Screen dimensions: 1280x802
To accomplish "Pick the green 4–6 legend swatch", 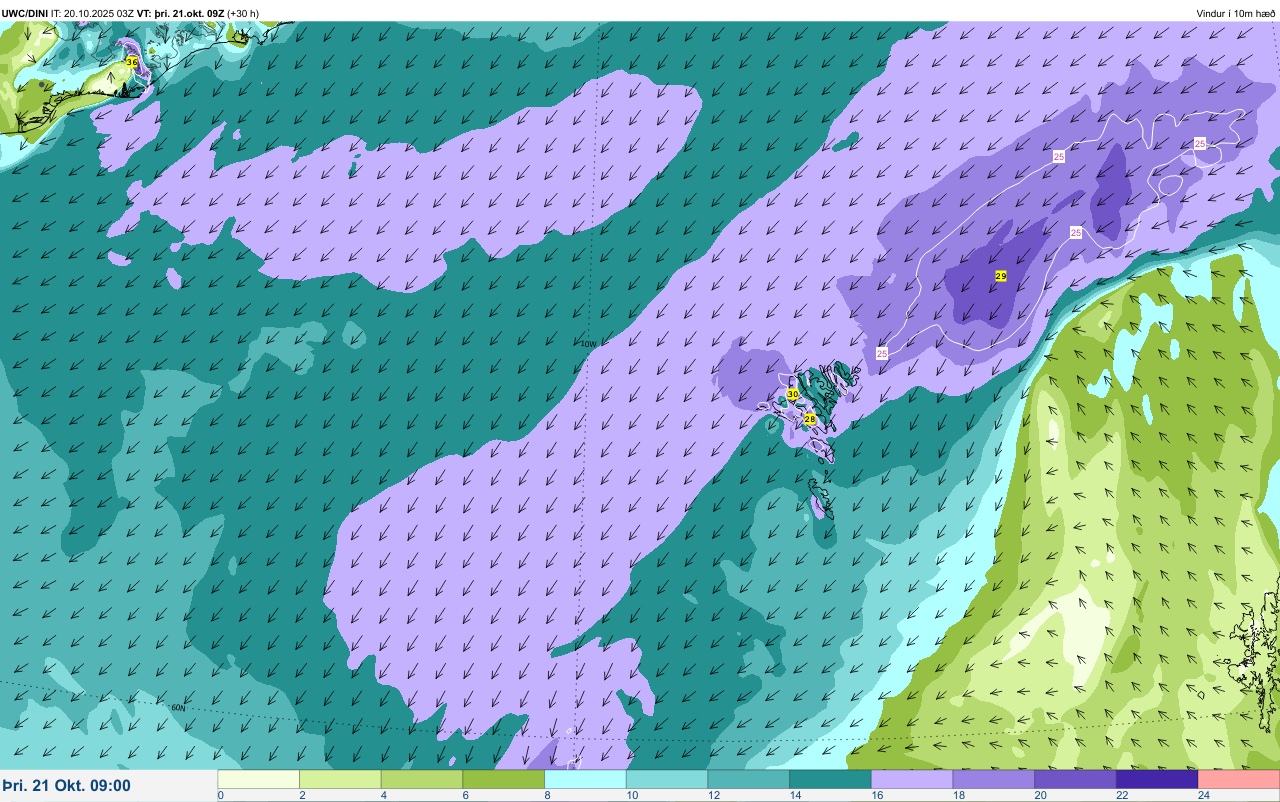I will (422, 779).
